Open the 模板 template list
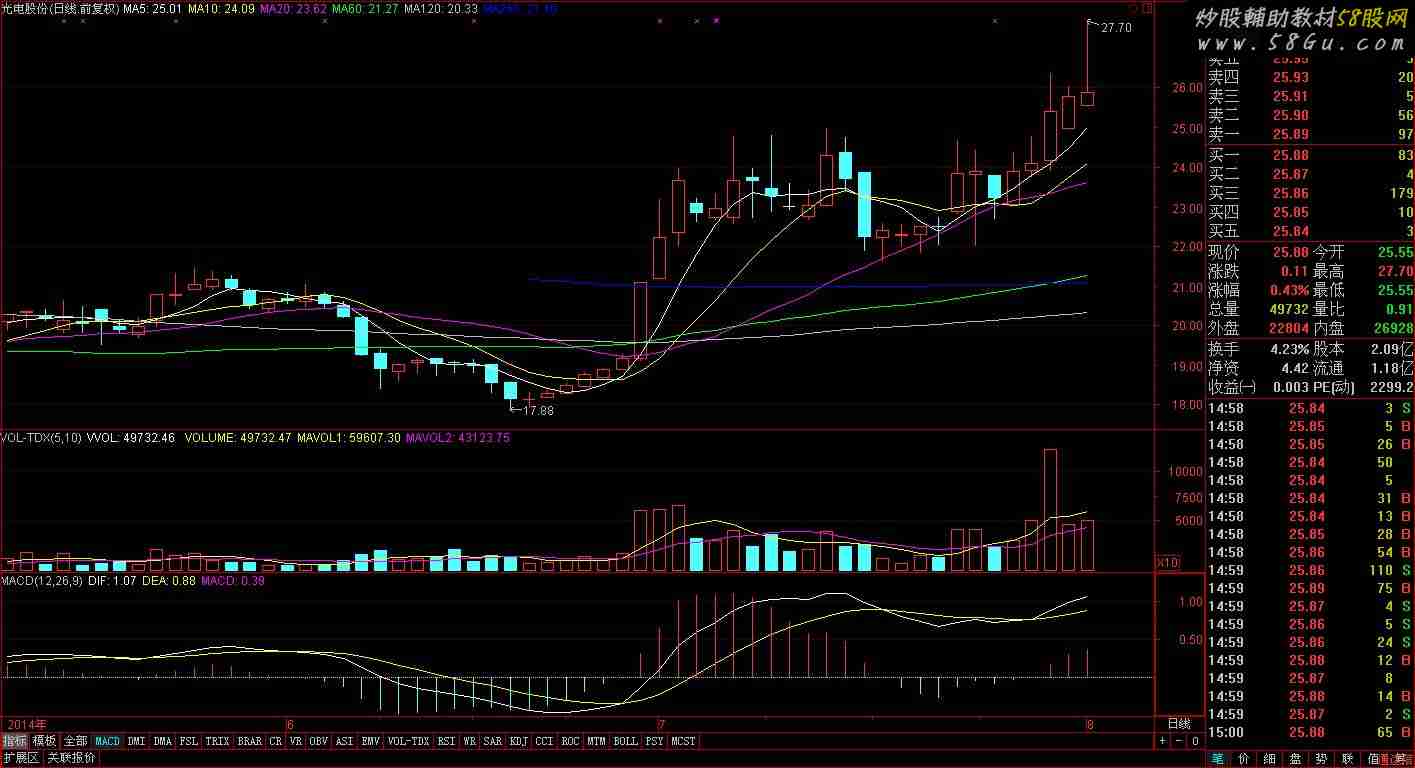 45,741
